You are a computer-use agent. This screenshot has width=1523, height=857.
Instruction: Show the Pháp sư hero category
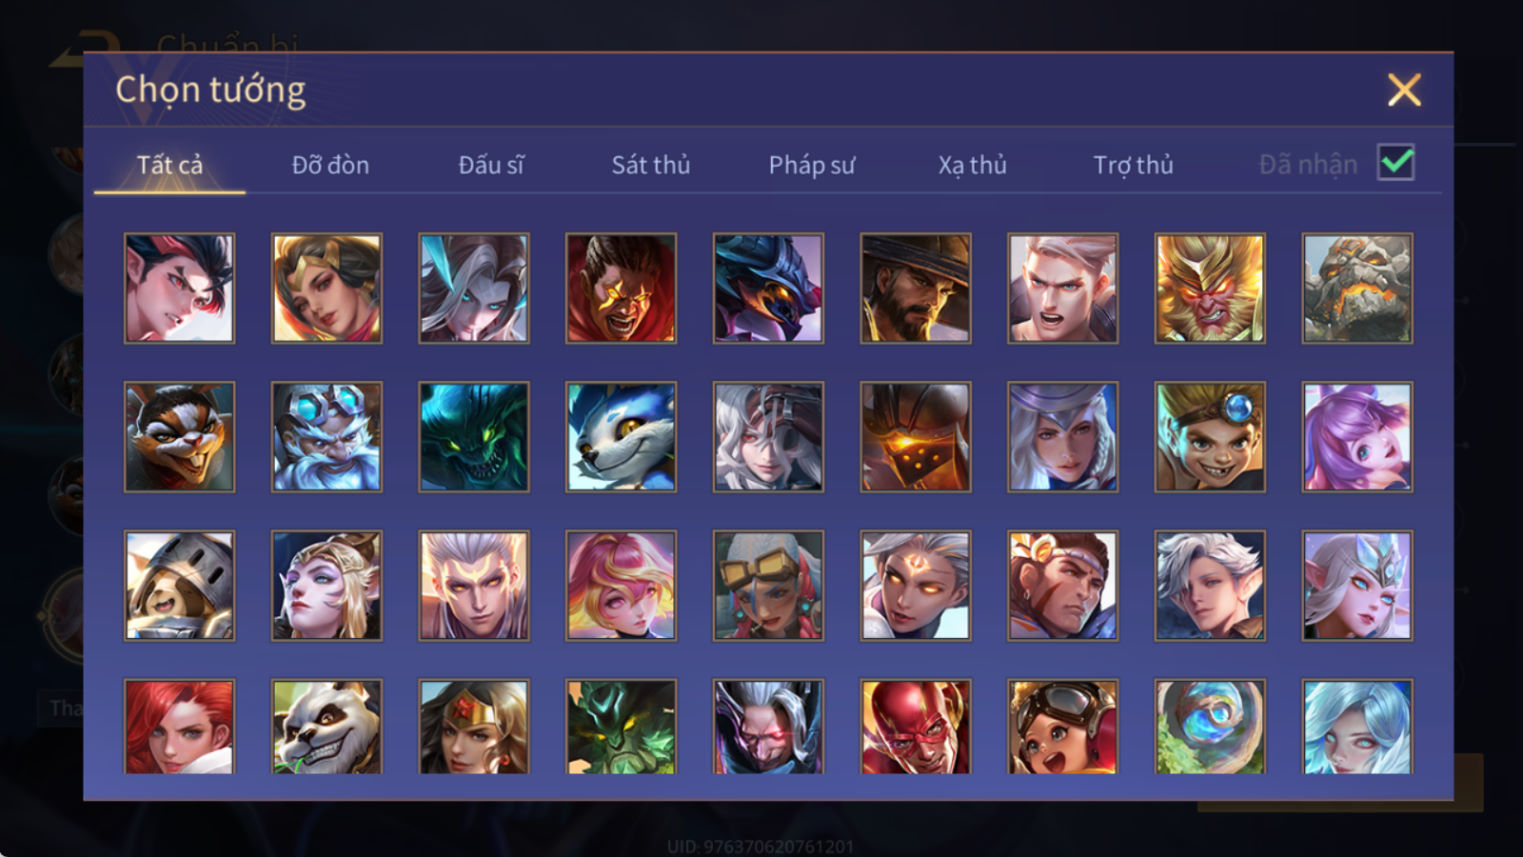[x=812, y=165]
